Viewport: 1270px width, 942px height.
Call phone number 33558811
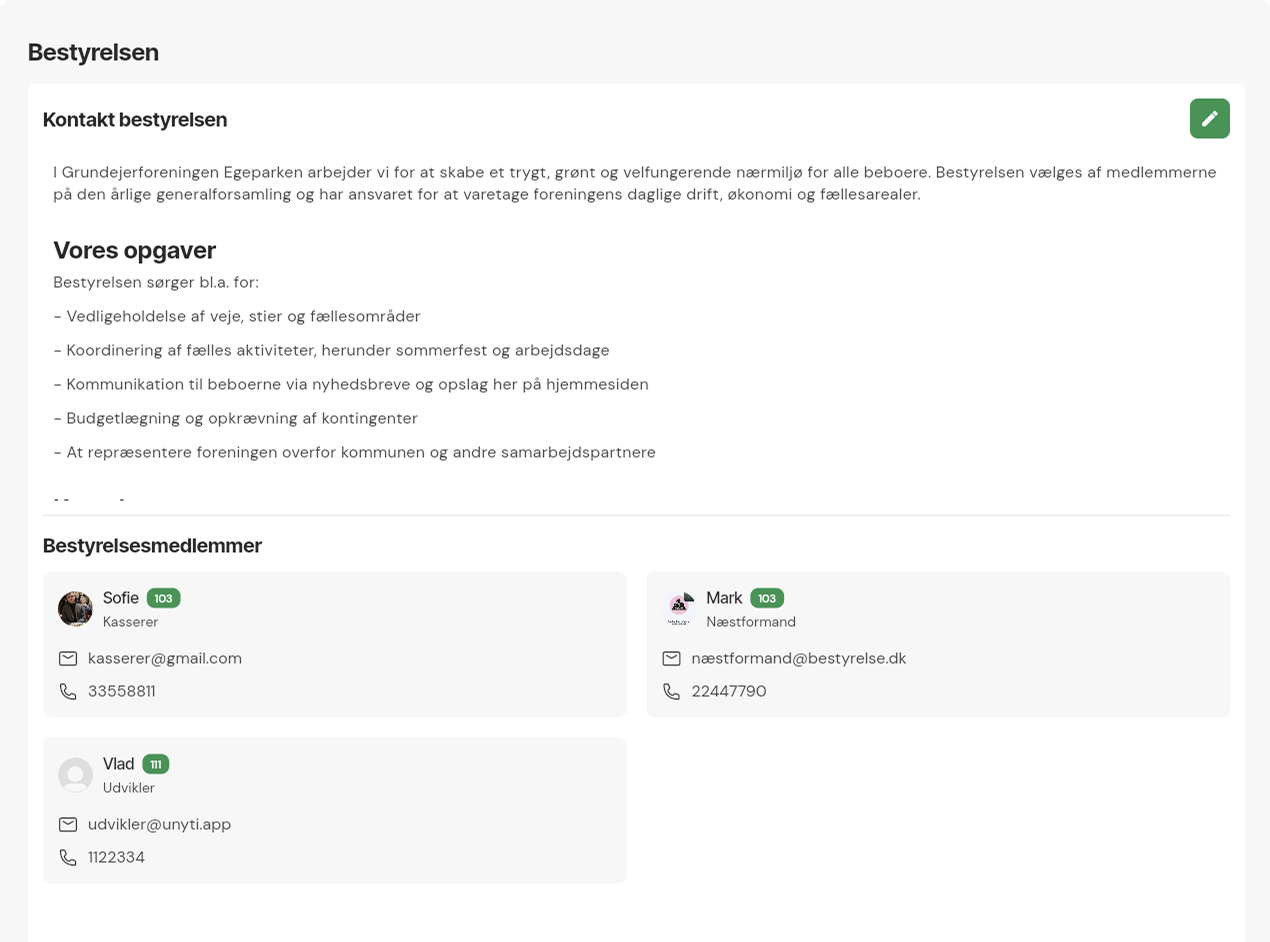coord(121,691)
